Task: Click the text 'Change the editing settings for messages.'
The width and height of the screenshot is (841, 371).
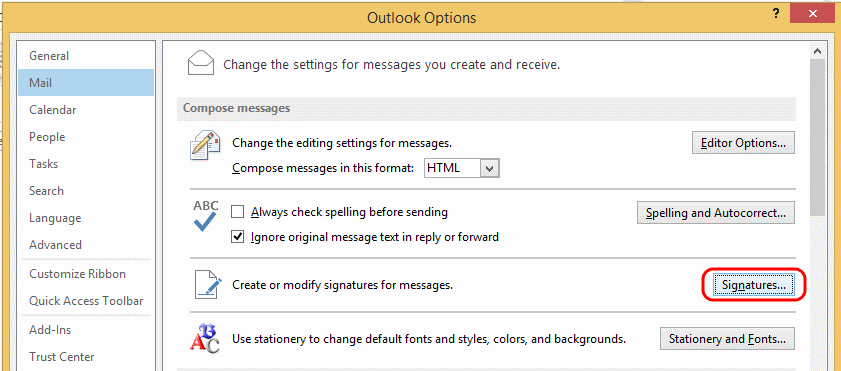Action: click(x=342, y=143)
